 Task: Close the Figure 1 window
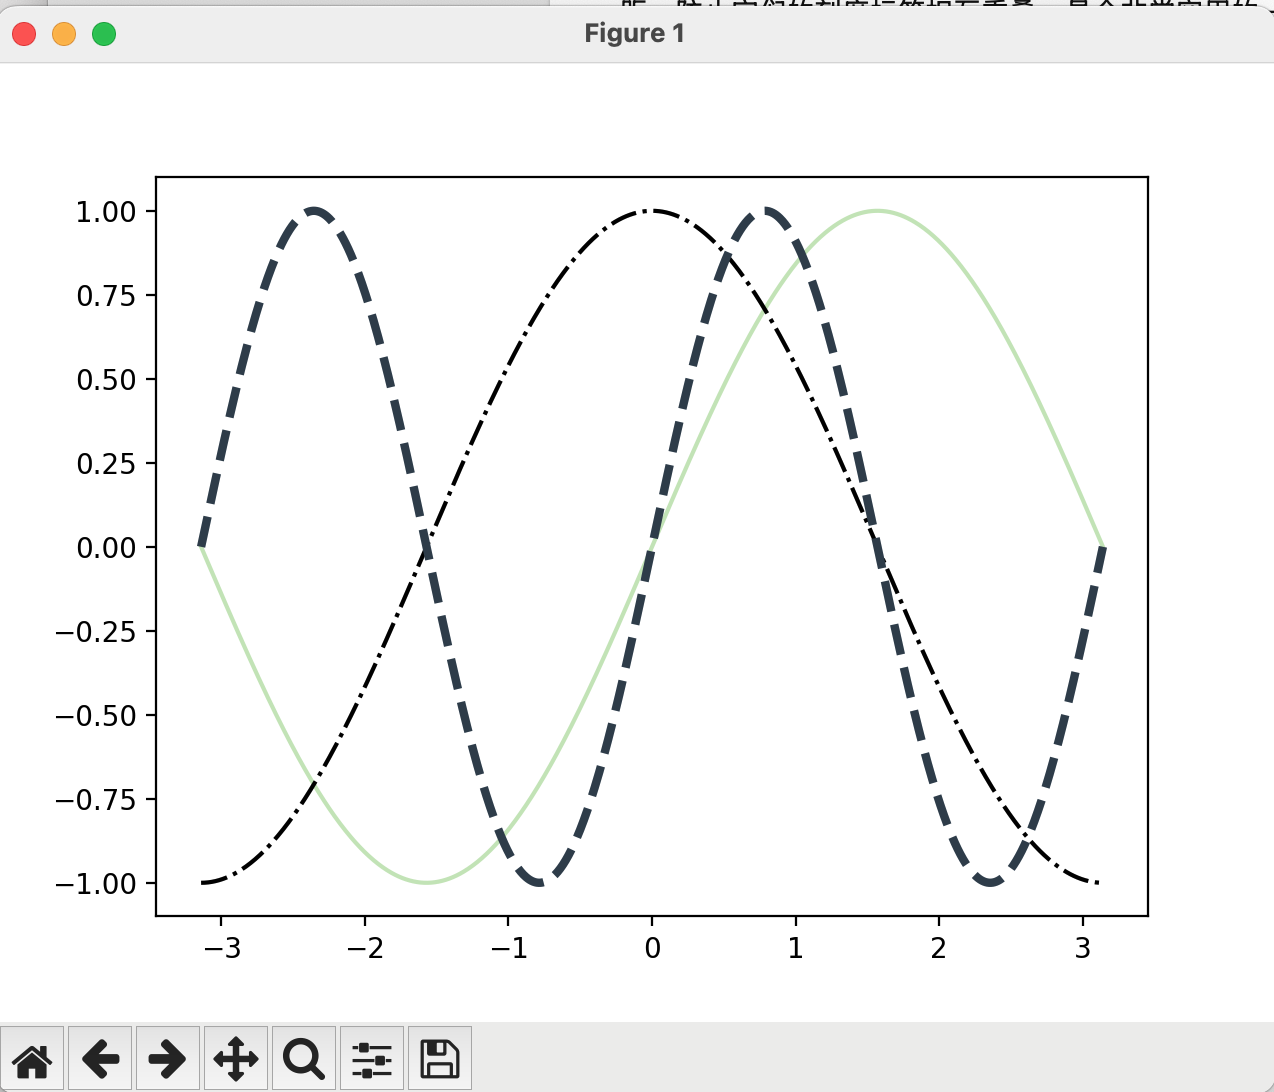point(24,34)
